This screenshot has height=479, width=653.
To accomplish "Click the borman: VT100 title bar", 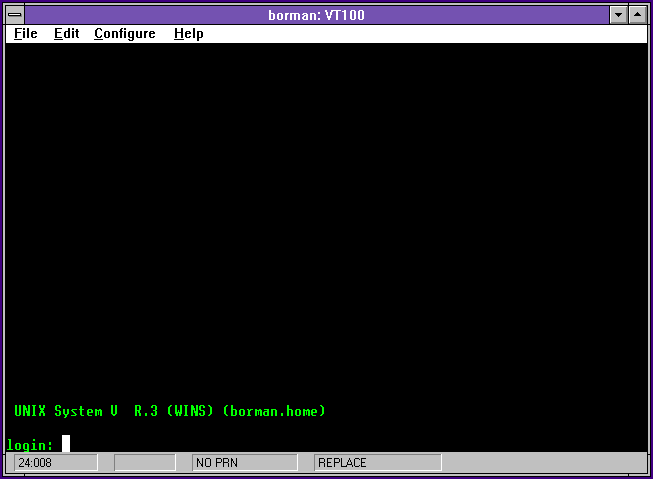I will click(x=317, y=15).
